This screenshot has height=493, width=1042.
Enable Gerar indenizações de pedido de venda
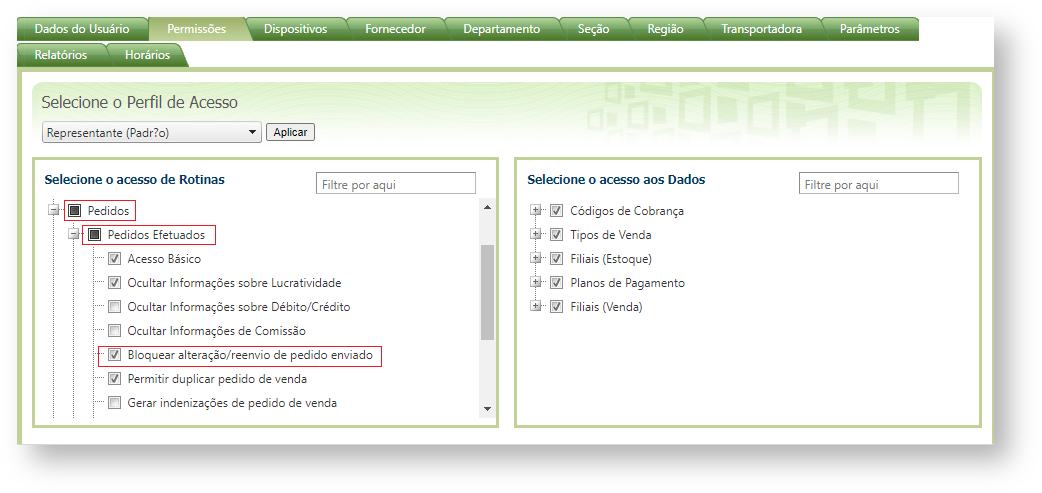(x=114, y=403)
